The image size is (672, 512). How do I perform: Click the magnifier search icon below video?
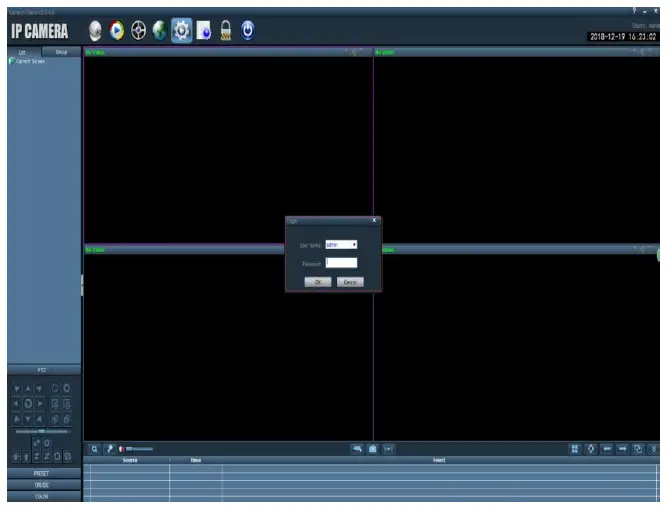tap(94, 449)
